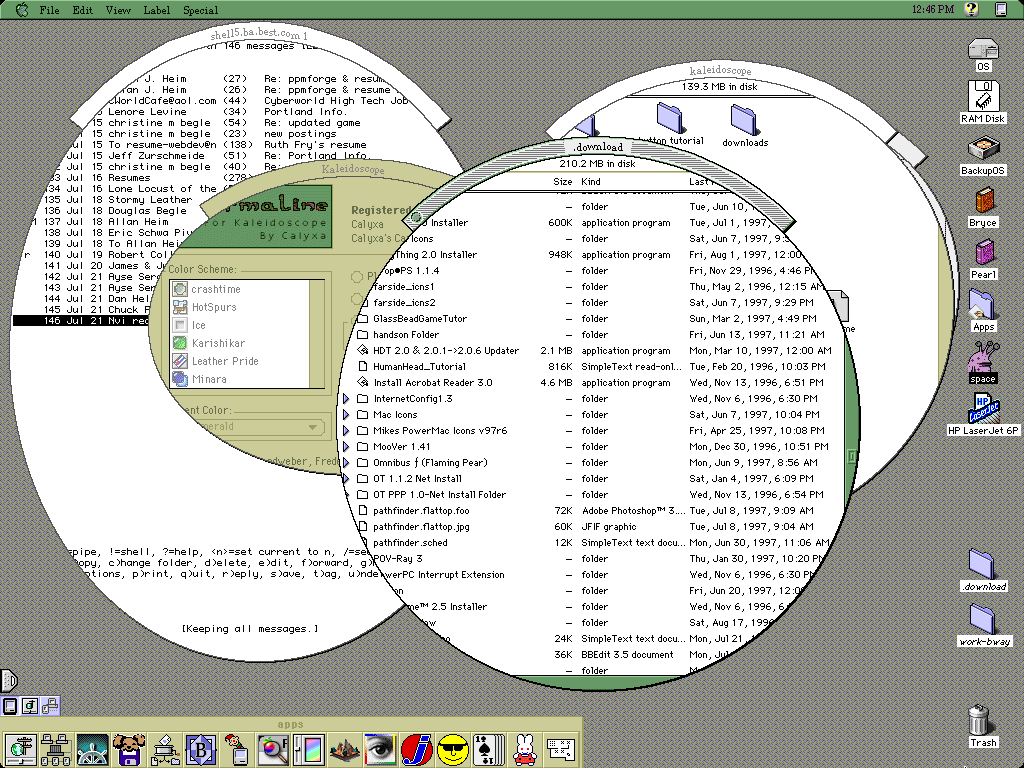Click the Color Scheme list scrollbar
The height and width of the screenshot is (768, 1024).
[317, 334]
